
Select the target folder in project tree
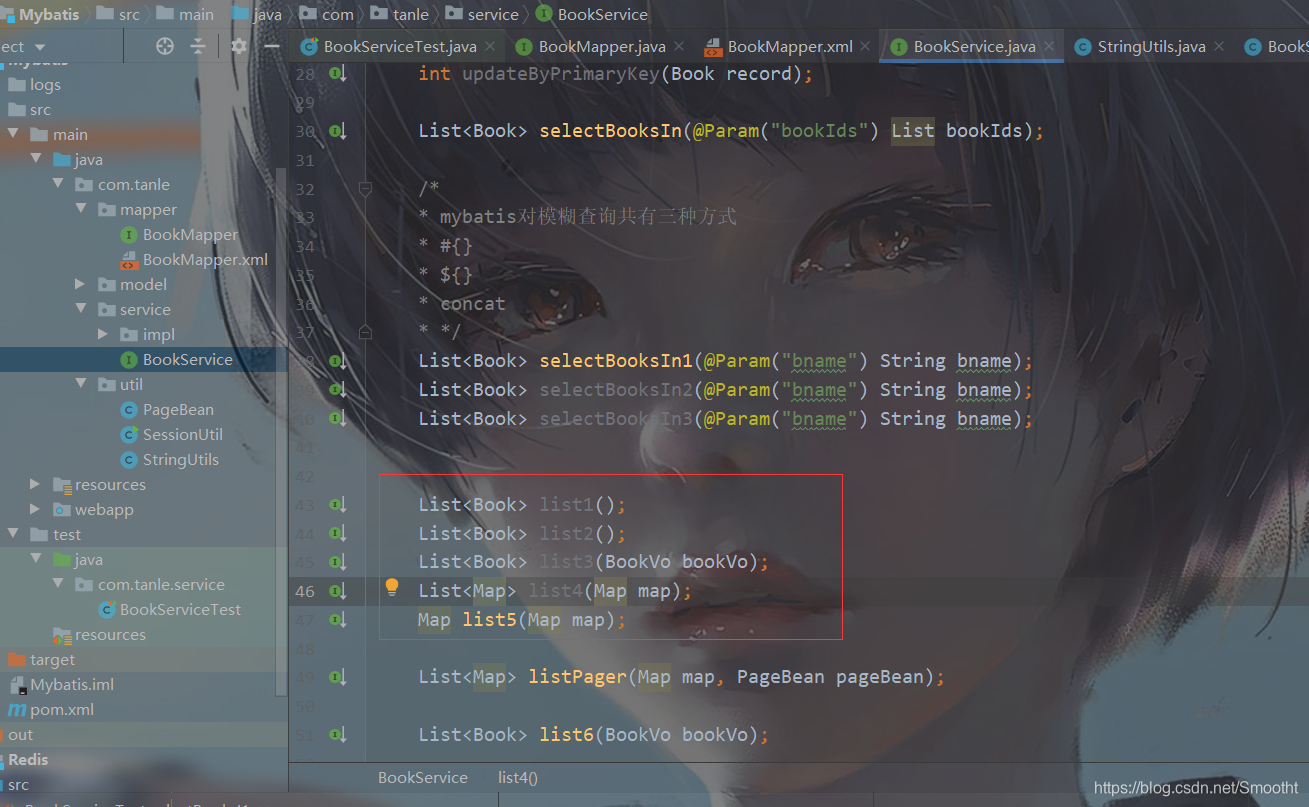click(52, 659)
